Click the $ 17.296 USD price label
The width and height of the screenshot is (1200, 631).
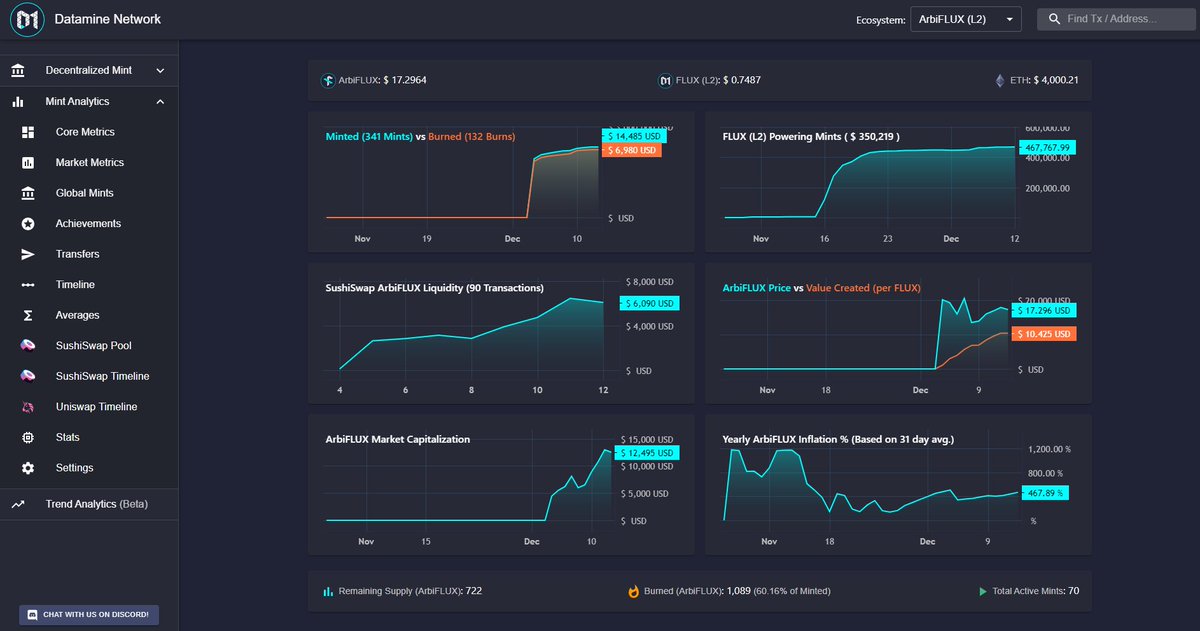tap(1045, 312)
